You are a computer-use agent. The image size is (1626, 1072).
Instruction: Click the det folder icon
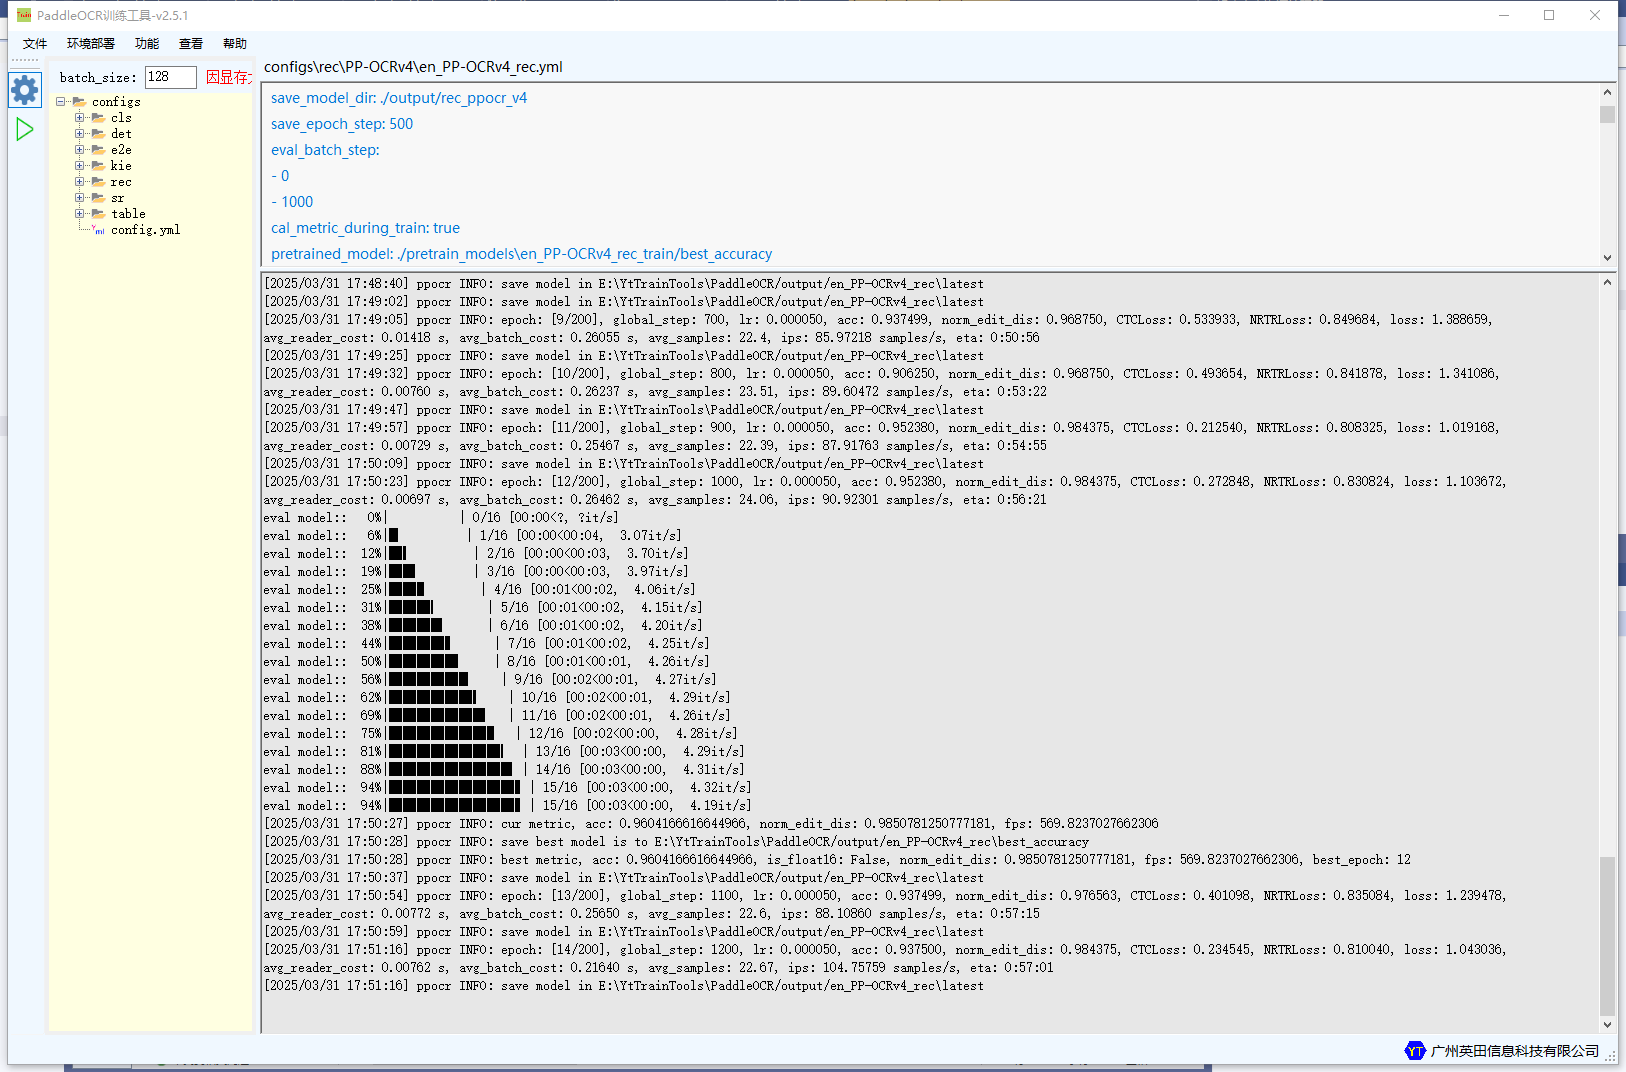tap(98, 134)
